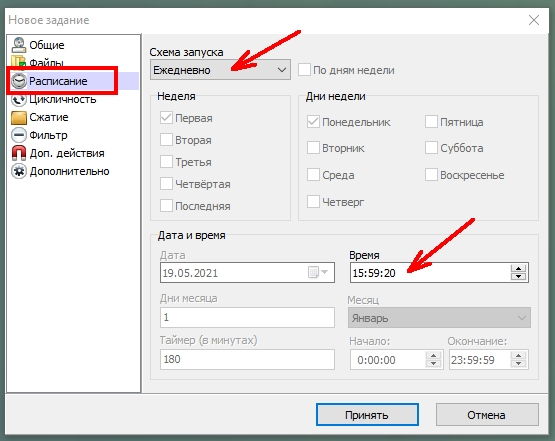Click the Отмена button
Image resolution: width=555 pixels, height=441 pixels.
point(487,415)
